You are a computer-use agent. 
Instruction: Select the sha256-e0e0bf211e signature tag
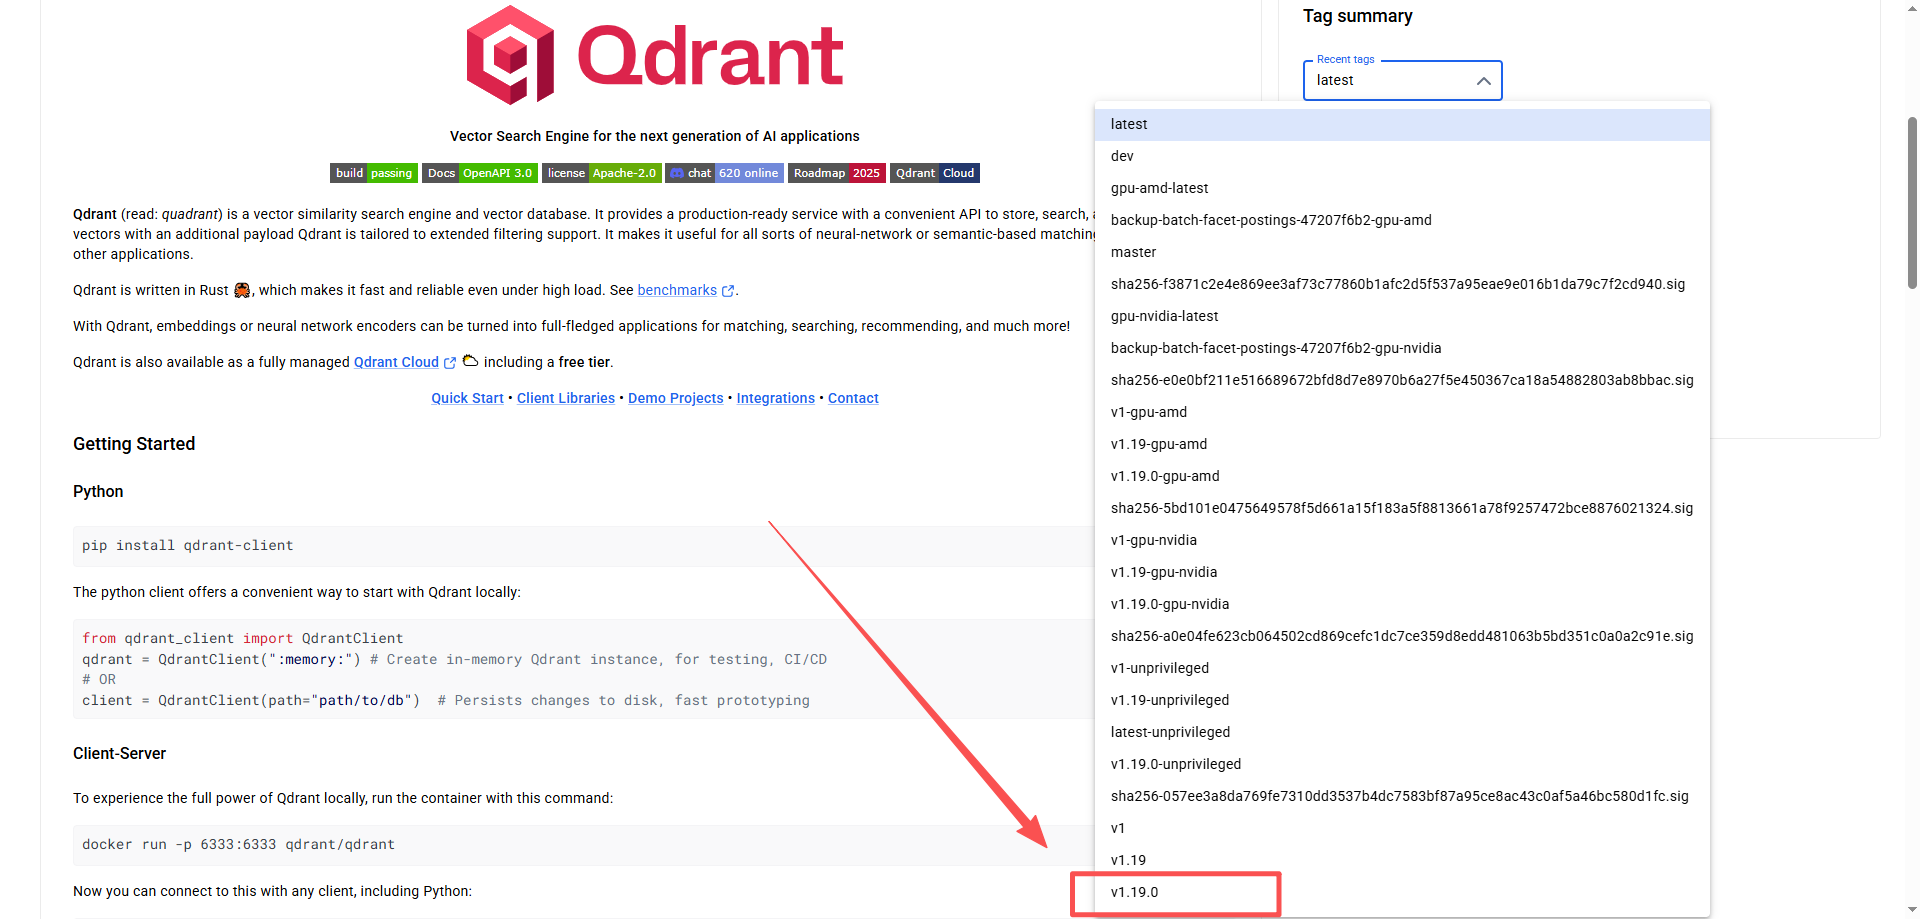[1402, 380]
